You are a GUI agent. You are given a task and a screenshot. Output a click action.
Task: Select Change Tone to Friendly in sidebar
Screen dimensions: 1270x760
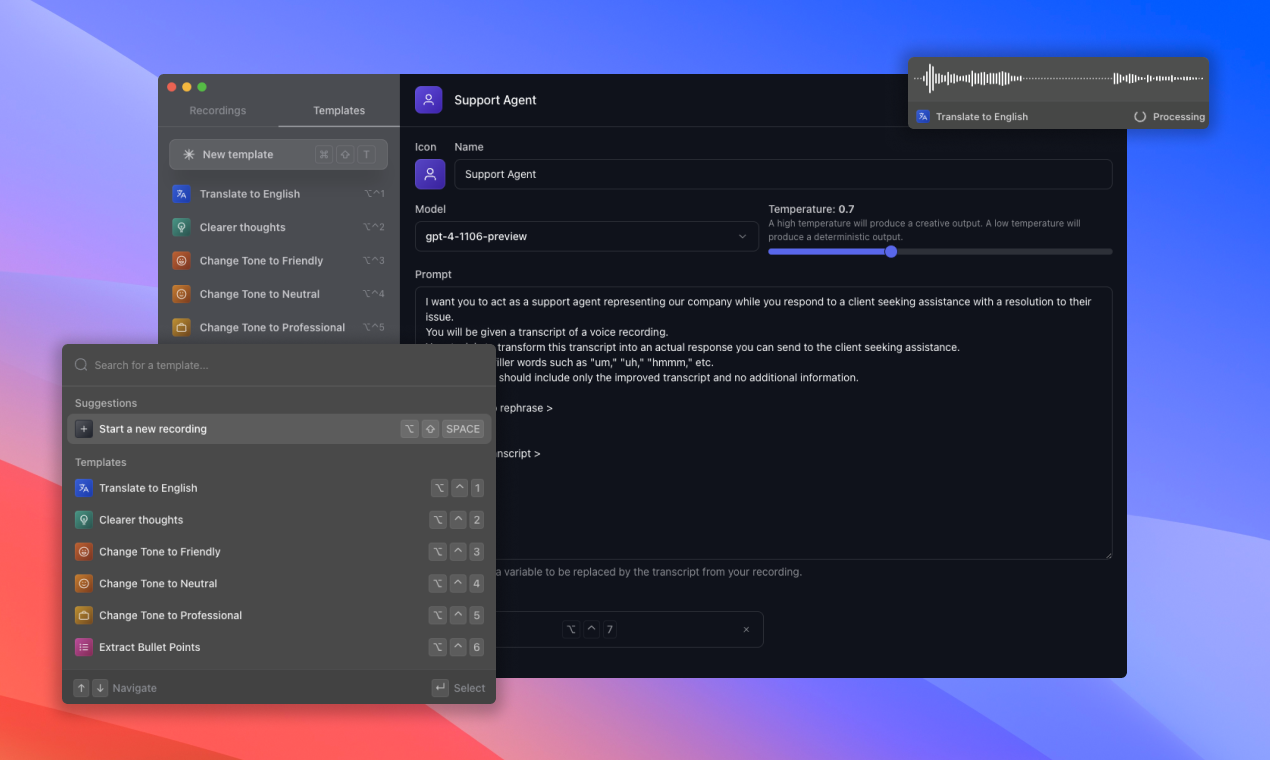pyautogui.click(x=279, y=260)
